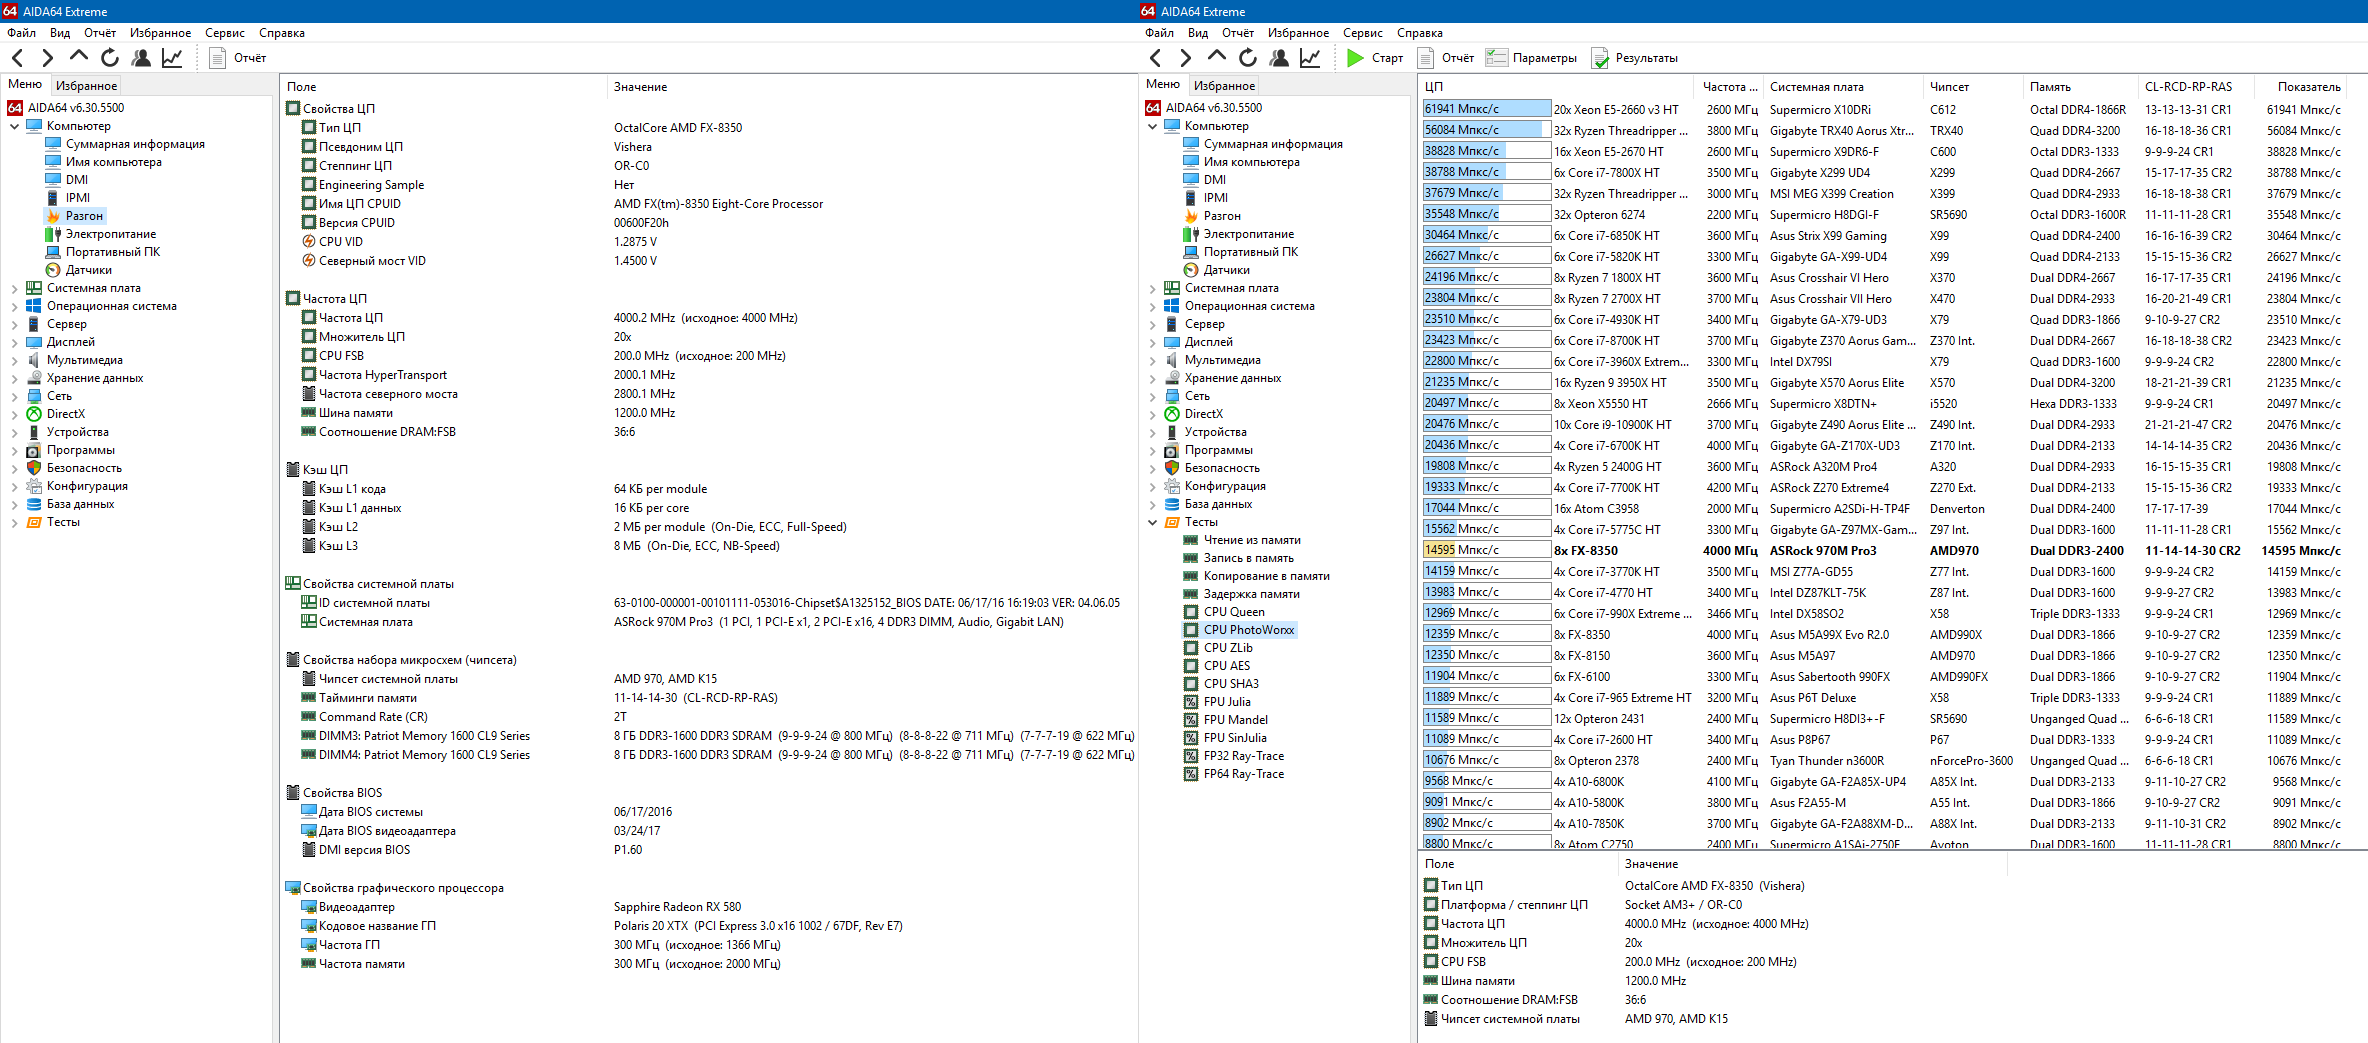Open Результаты in the right window toolbar

coord(1635,58)
